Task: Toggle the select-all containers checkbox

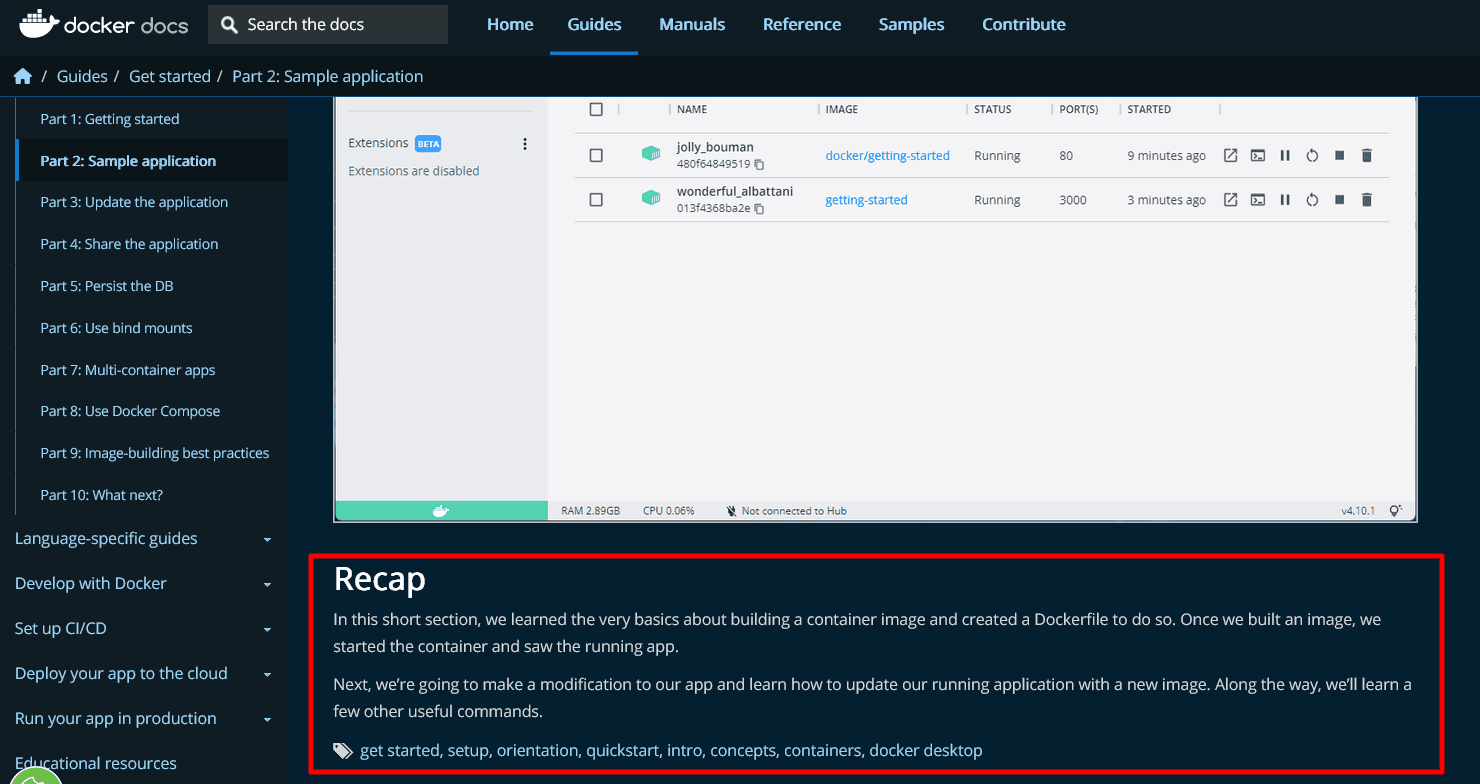Action: (x=596, y=109)
